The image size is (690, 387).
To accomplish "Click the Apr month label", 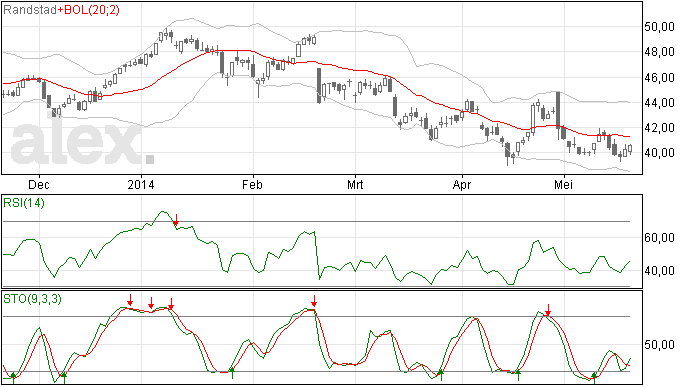I will click(462, 184).
